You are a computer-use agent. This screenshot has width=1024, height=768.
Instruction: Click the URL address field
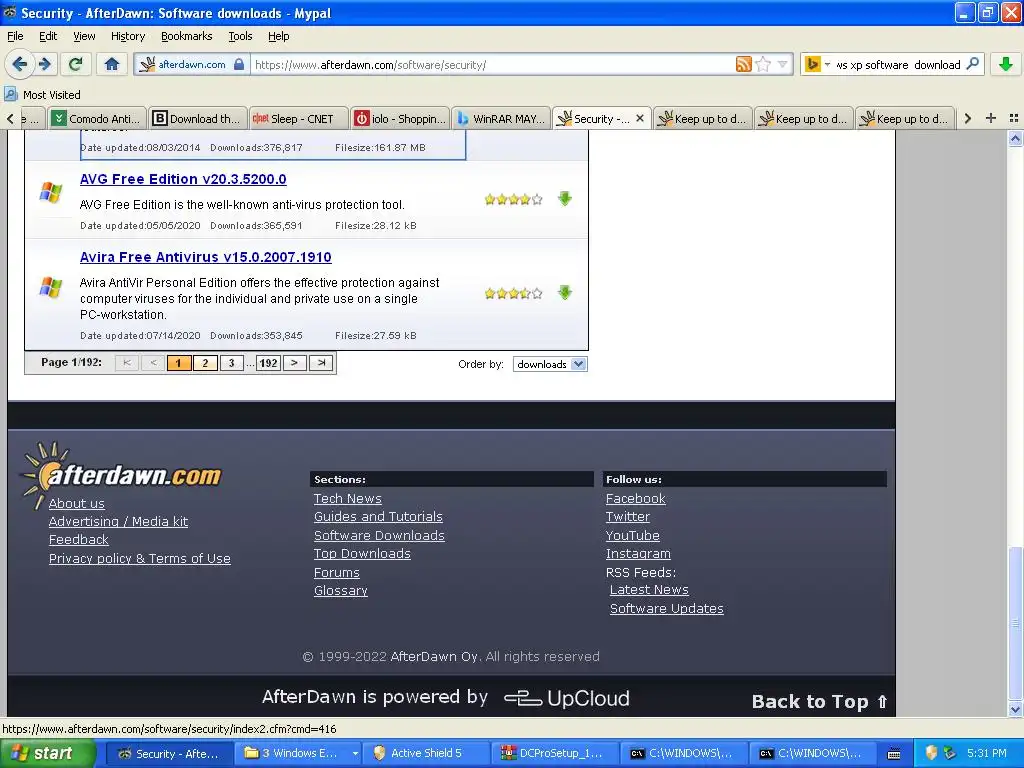pyautogui.click(x=493, y=64)
